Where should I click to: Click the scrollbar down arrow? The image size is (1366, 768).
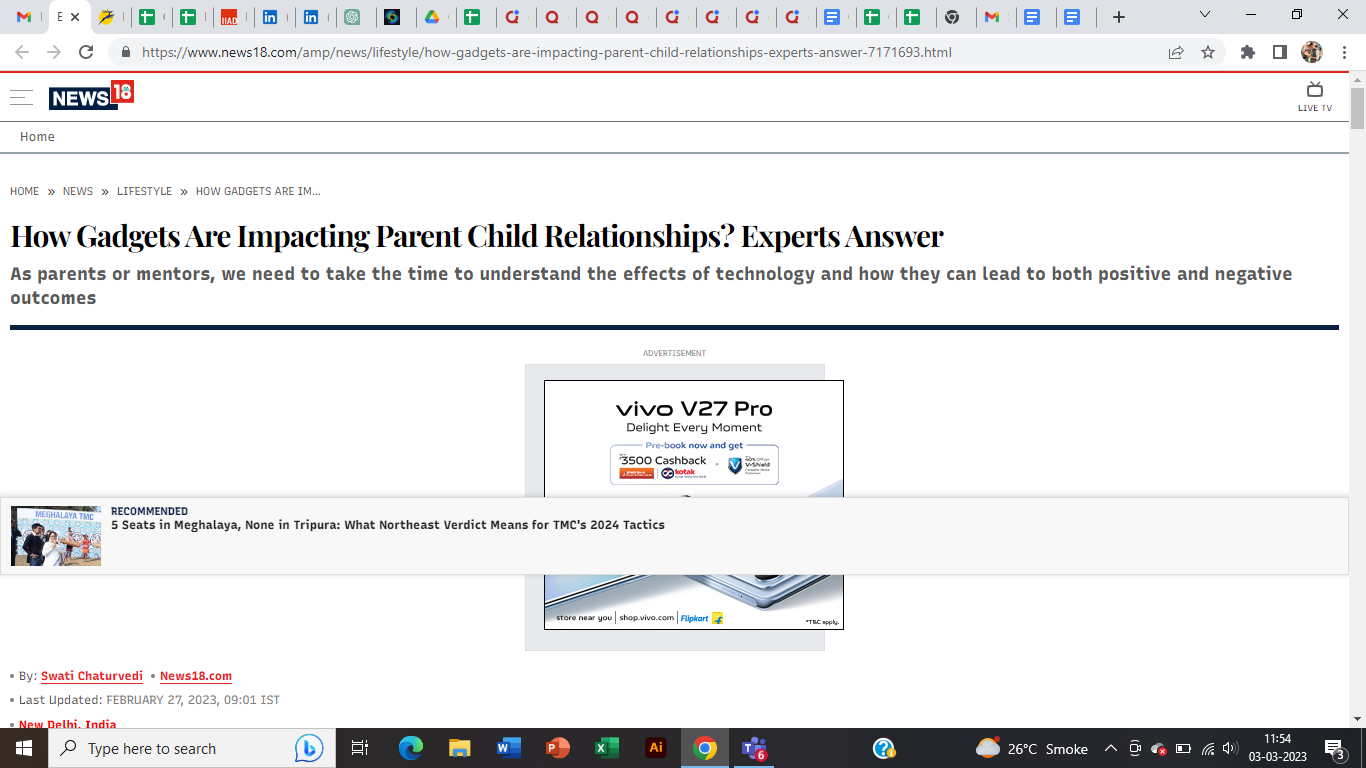1357,719
